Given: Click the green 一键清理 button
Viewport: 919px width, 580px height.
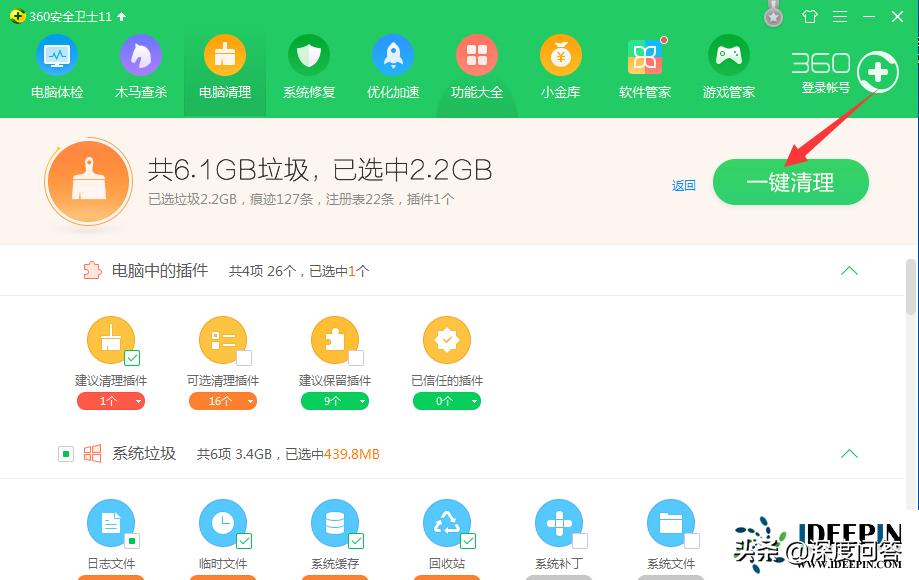Looking at the screenshot, I should point(790,182).
